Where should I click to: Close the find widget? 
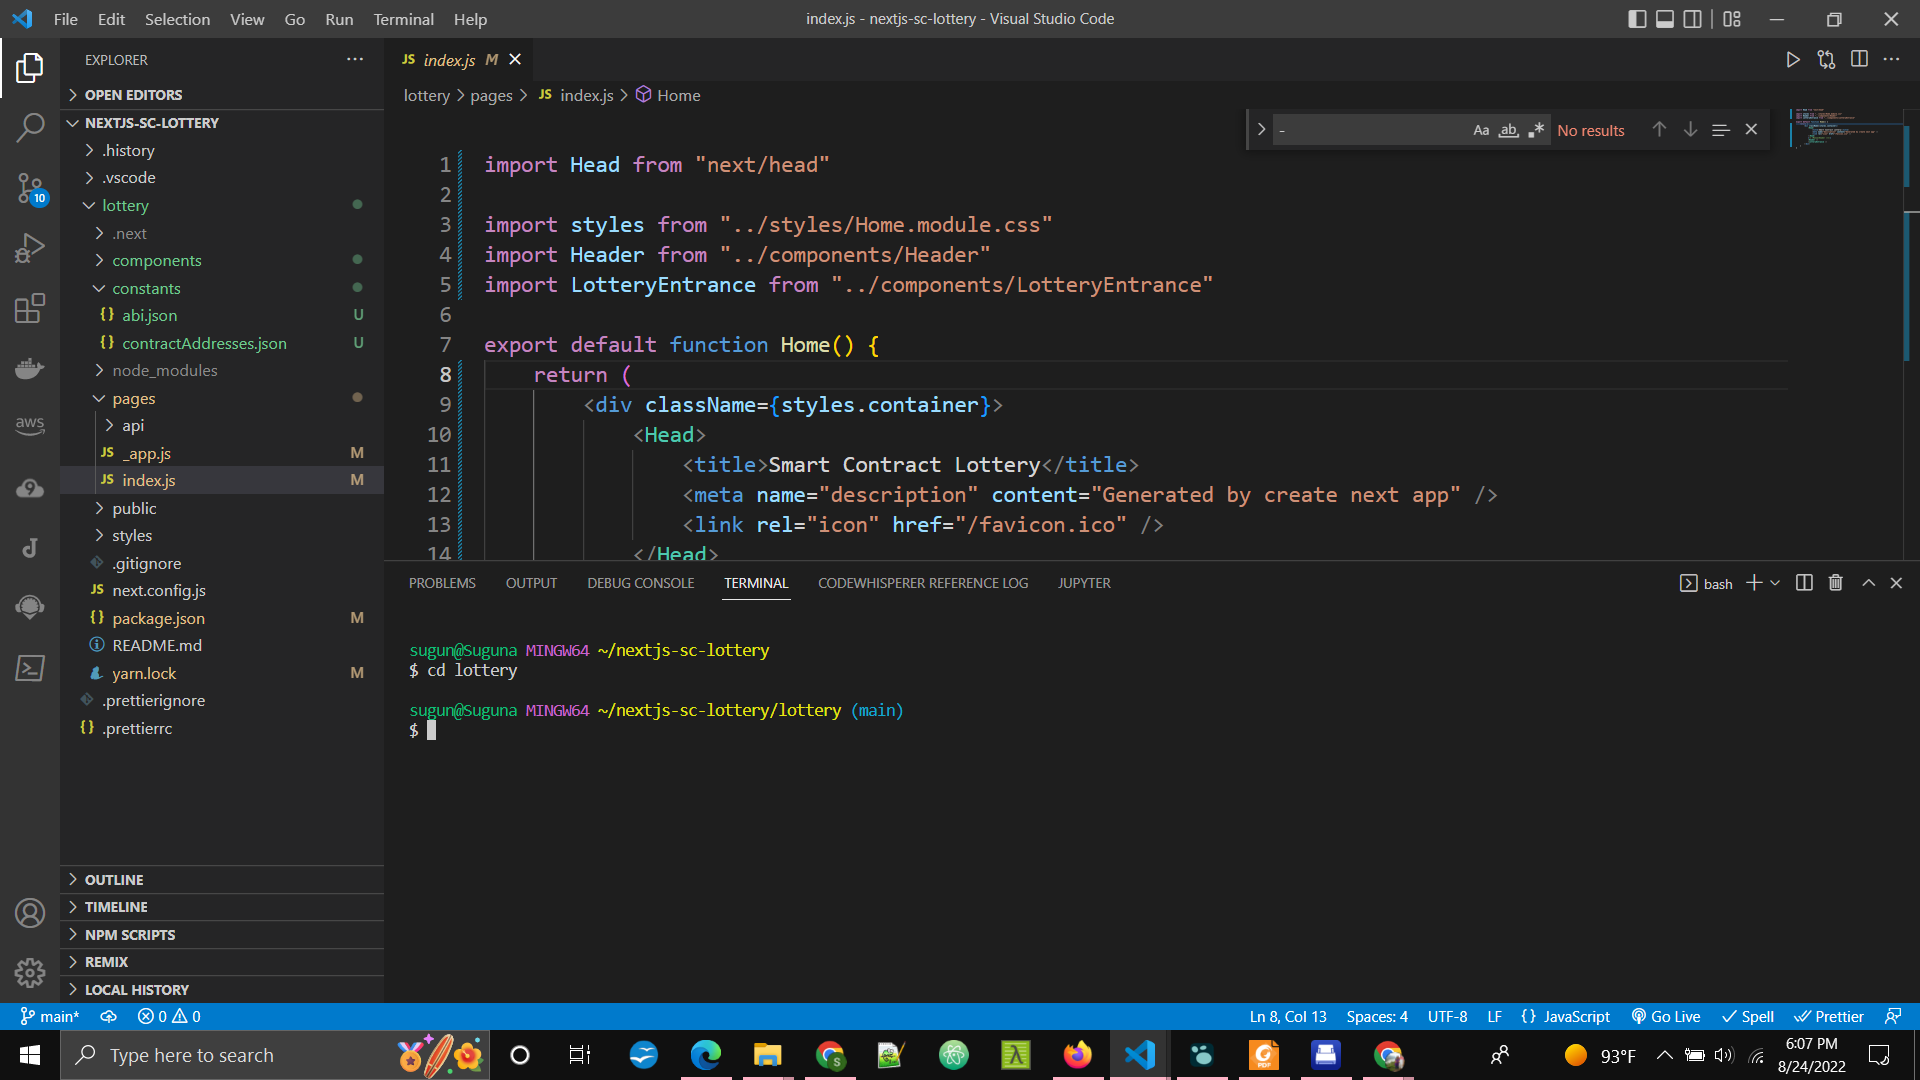click(x=1751, y=130)
